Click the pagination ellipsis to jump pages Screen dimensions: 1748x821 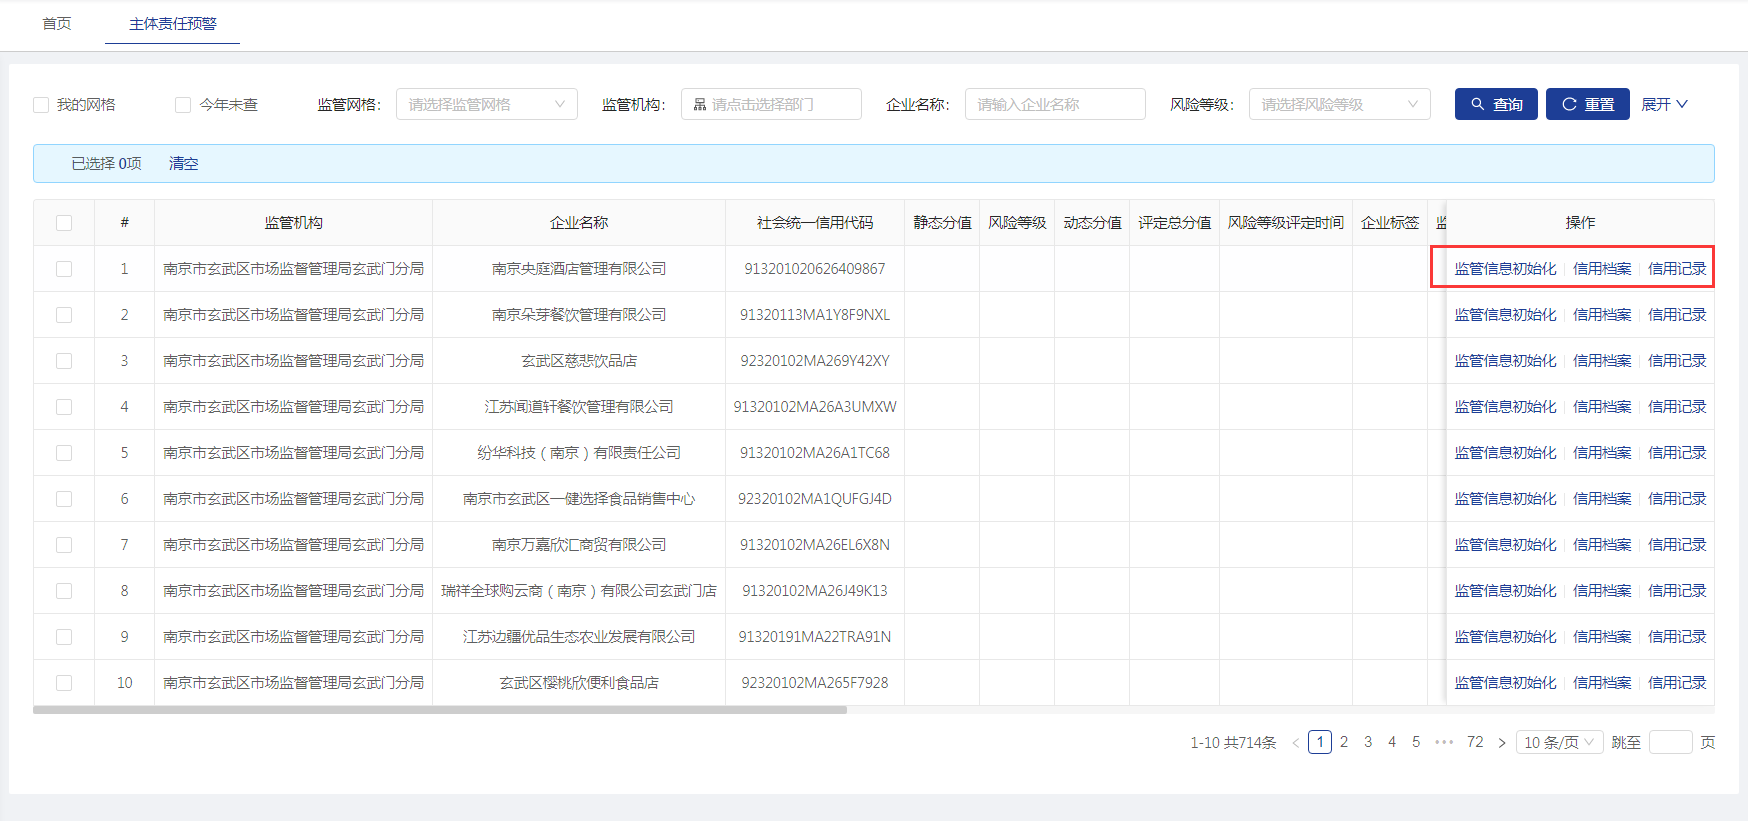point(1443,742)
